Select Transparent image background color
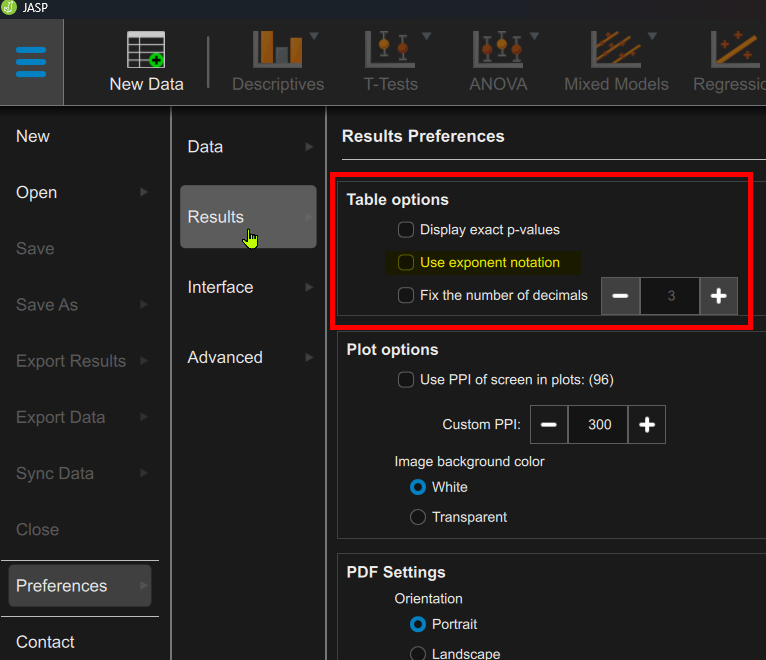The height and width of the screenshot is (660, 766). coord(419,517)
